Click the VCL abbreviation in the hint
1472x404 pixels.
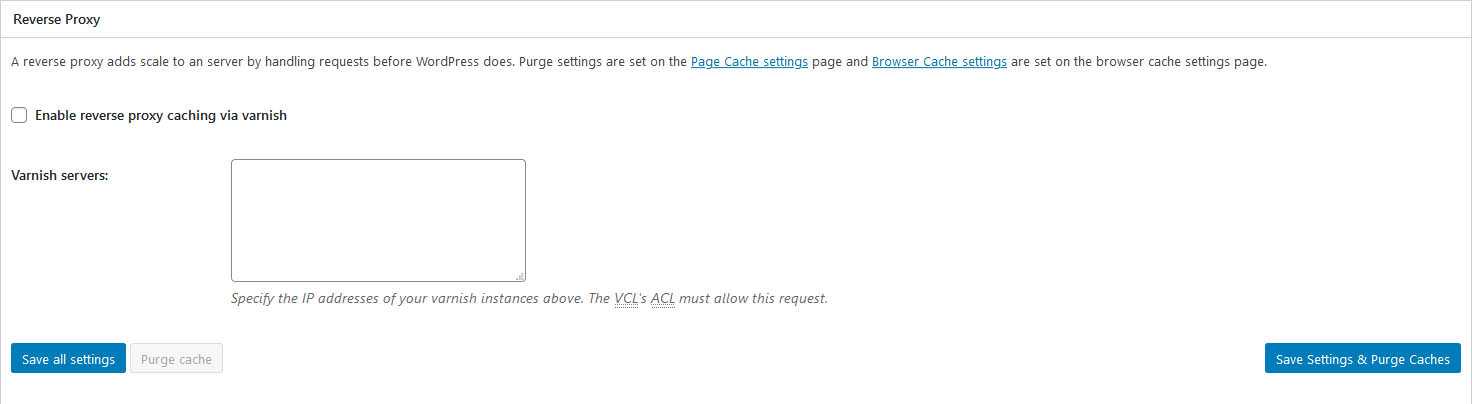pyautogui.click(x=626, y=298)
